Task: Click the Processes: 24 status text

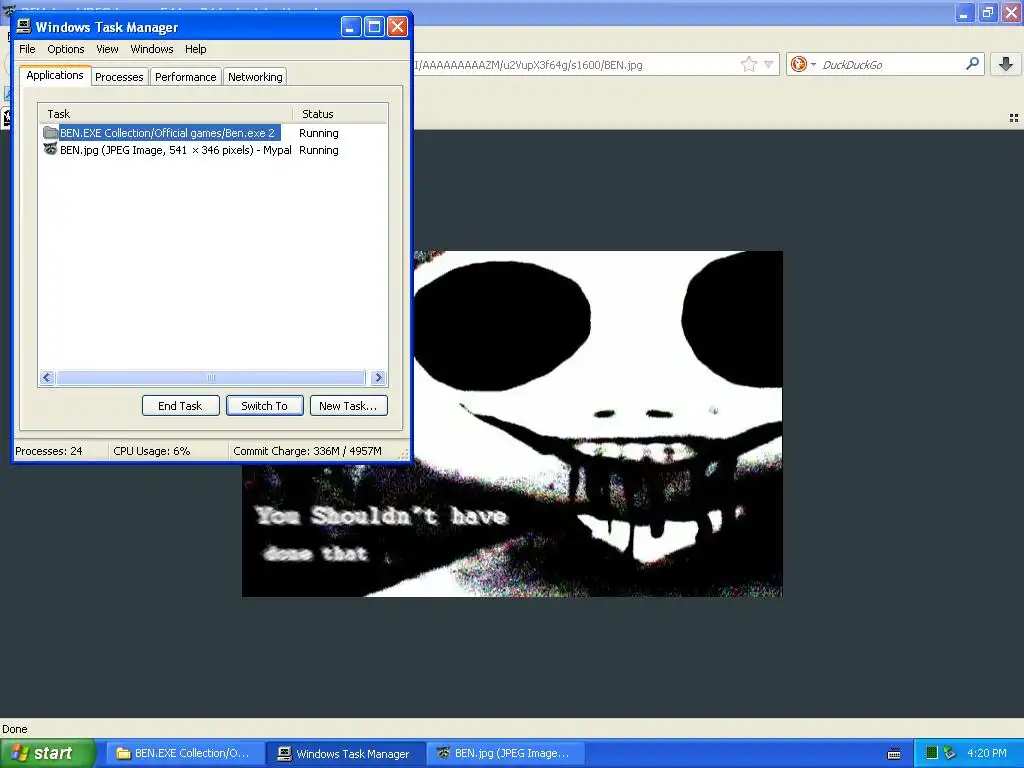Action: [48, 451]
